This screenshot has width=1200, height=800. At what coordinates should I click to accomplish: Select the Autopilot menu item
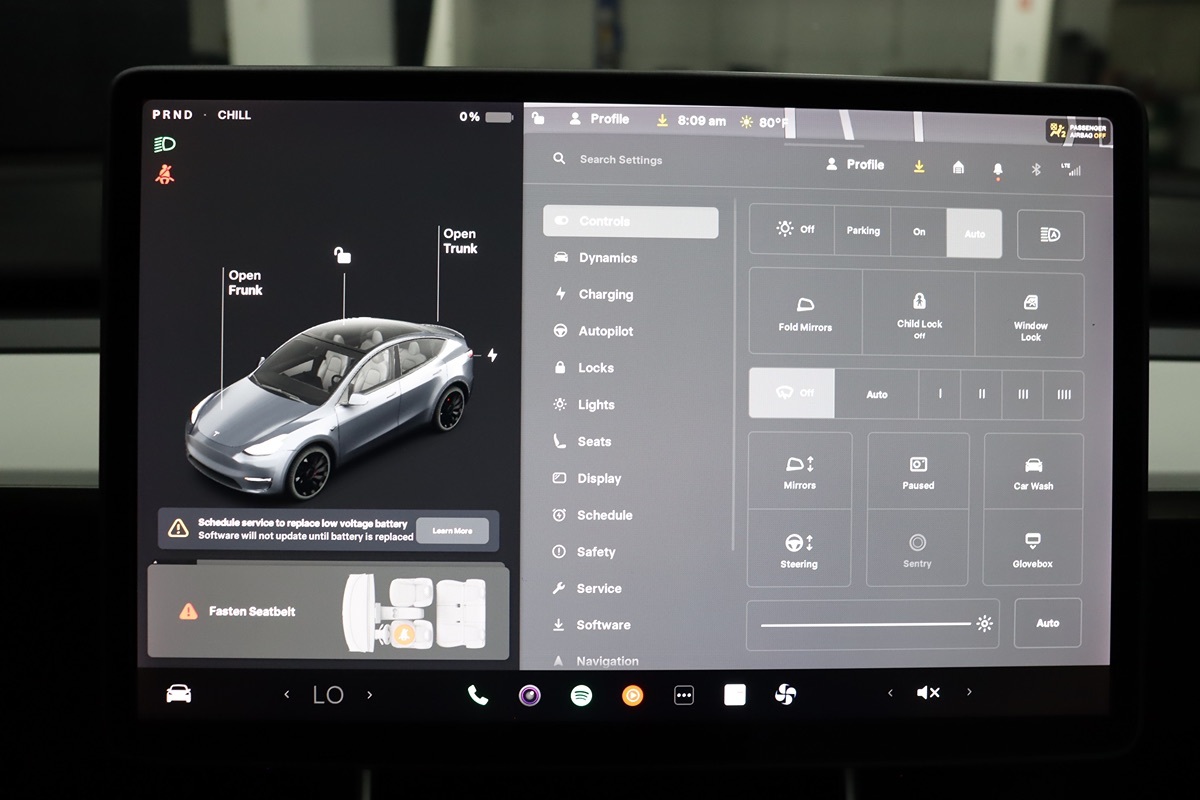tap(605, 331)
